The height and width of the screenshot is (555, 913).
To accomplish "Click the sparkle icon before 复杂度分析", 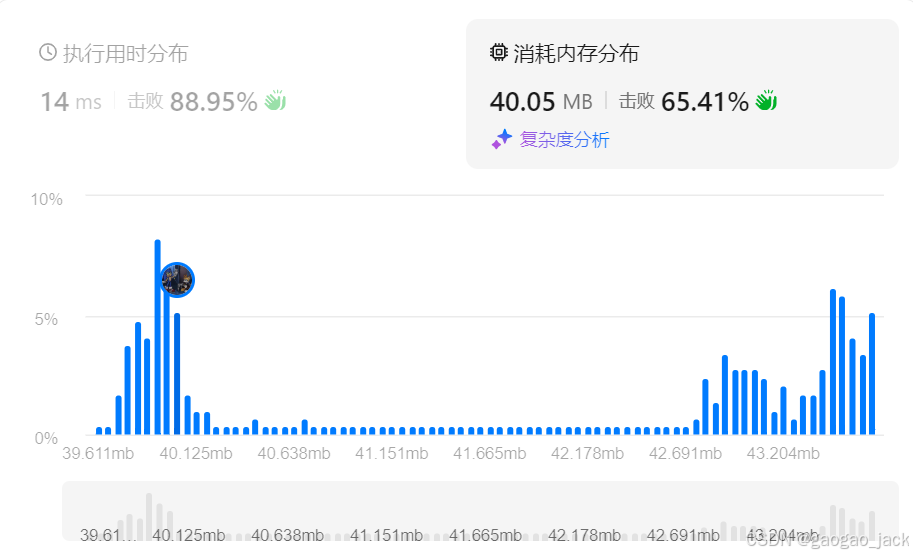I will tap(501, 139).
